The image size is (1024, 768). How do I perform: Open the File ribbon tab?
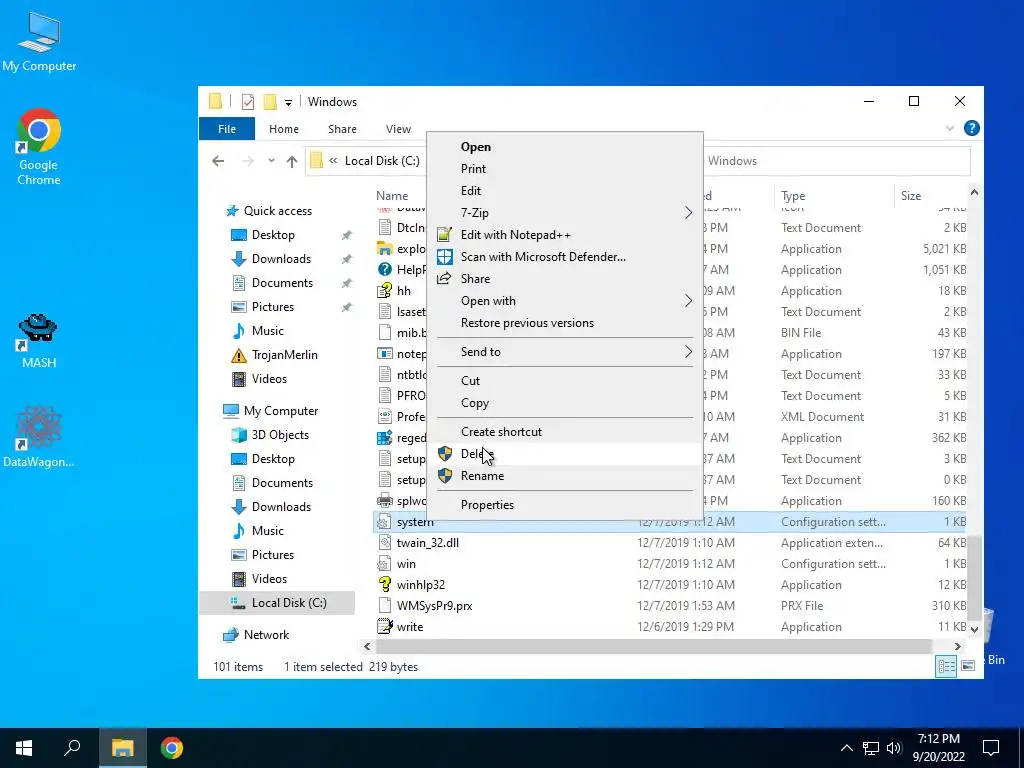227,129
